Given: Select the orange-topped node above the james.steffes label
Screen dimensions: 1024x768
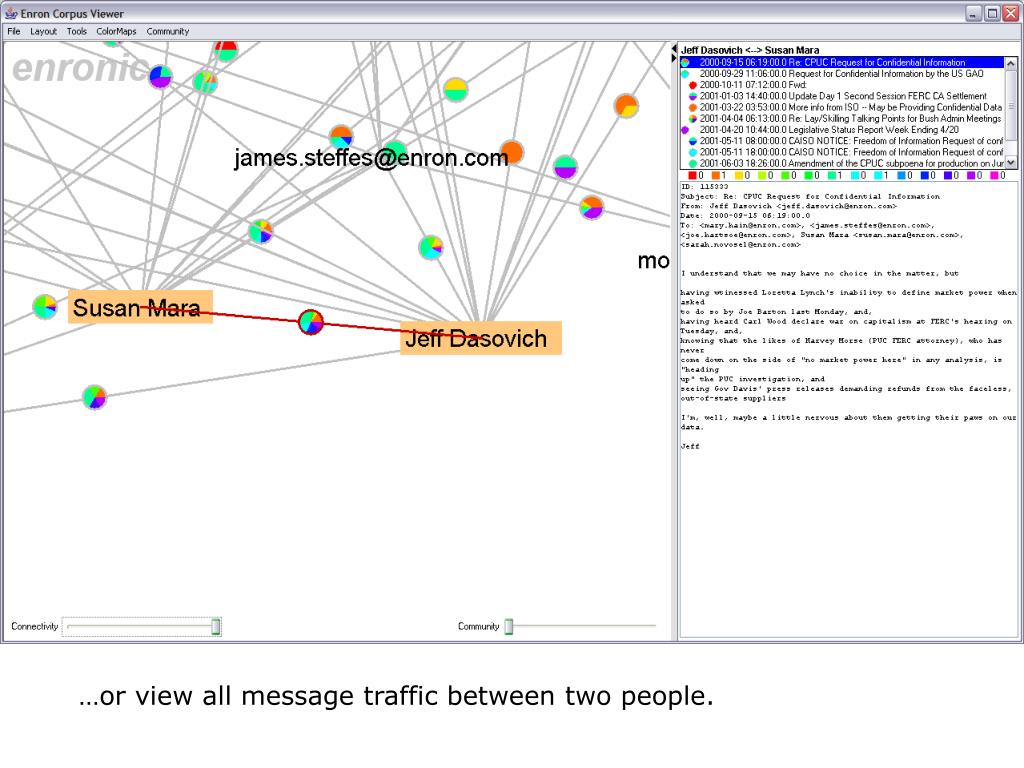Looking at the screenshot, I should [341, 137].
